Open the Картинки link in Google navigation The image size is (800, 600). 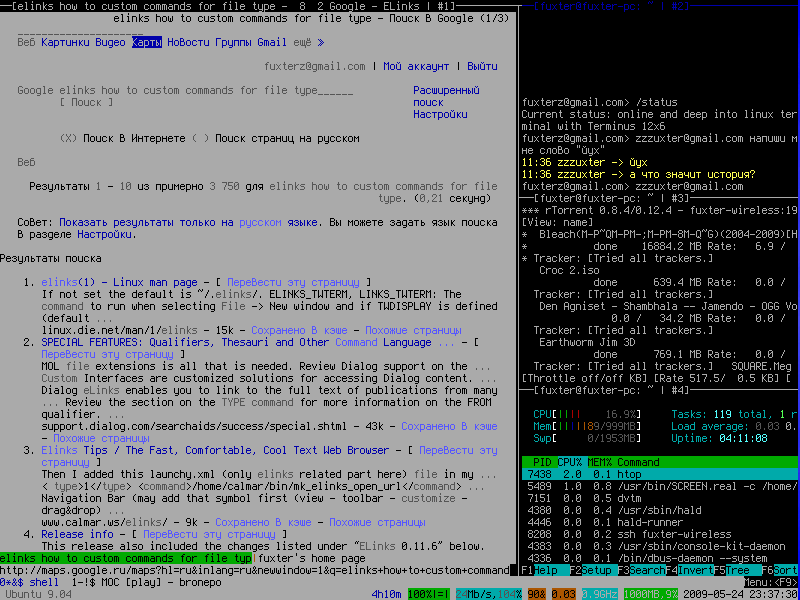(x=65, y=42)
